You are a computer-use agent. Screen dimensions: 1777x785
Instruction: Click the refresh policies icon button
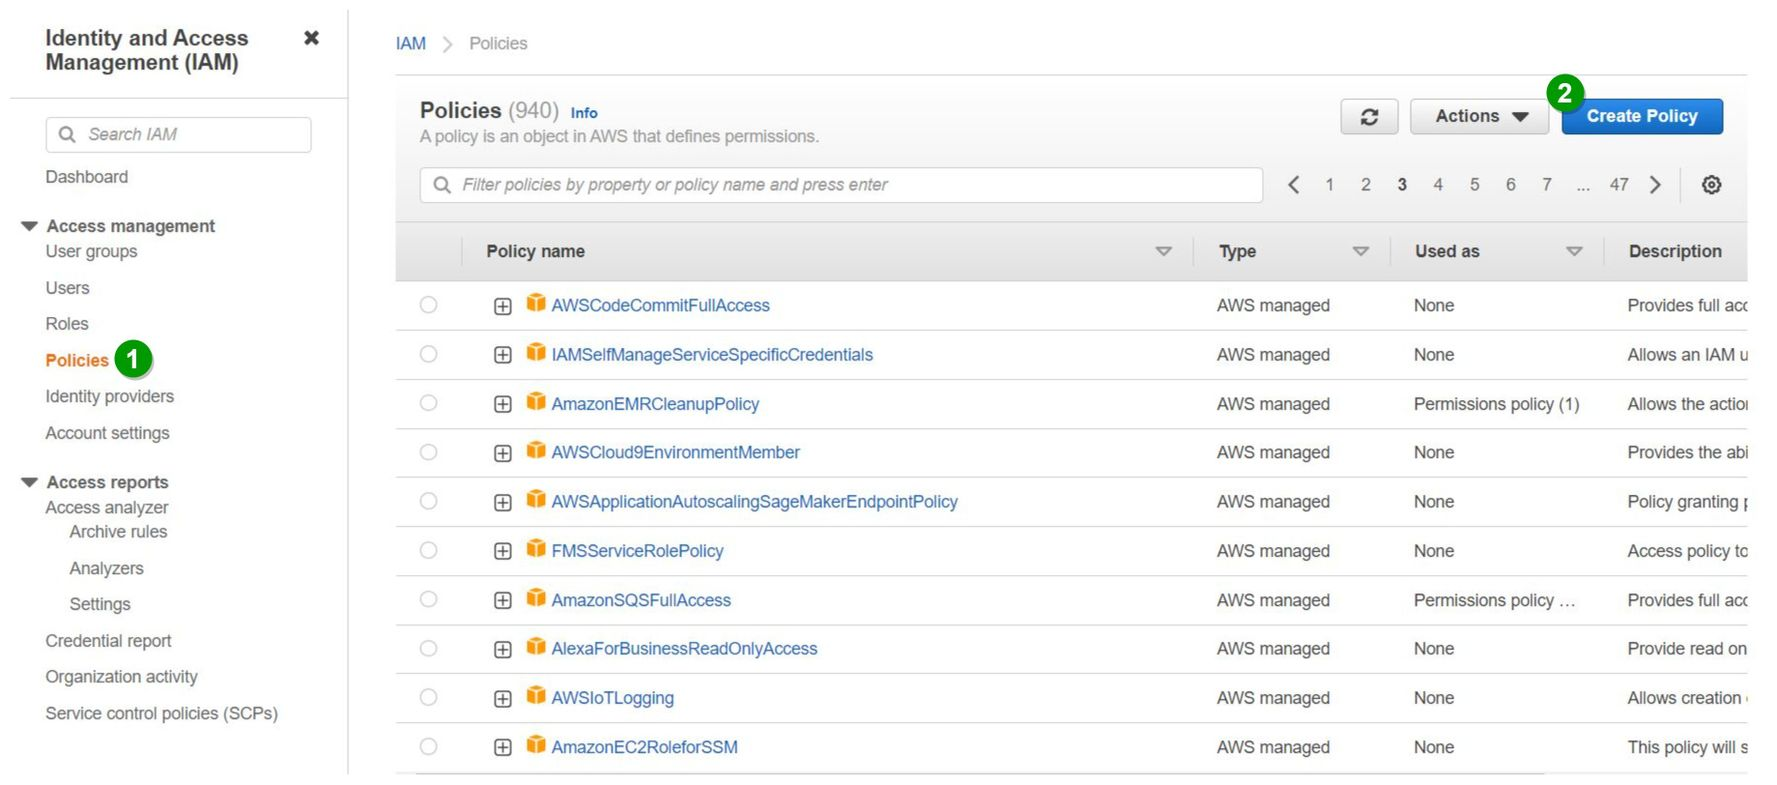(1368, 117)
